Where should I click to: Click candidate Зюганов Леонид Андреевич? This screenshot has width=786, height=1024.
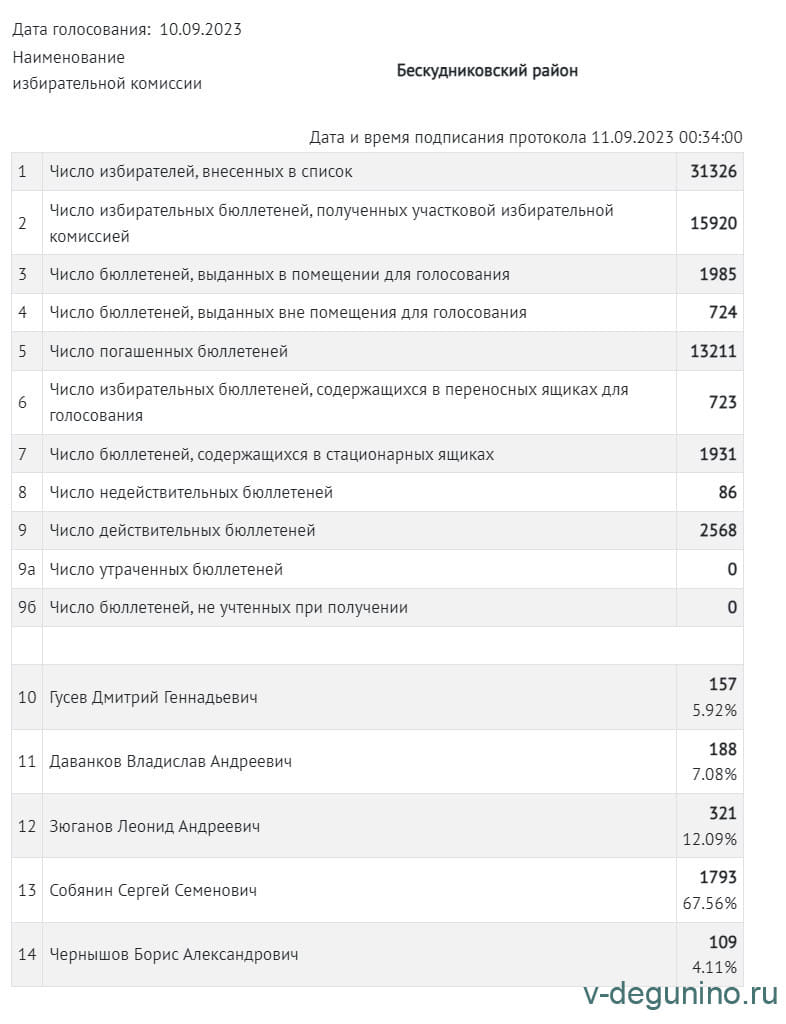click(155, 826)
